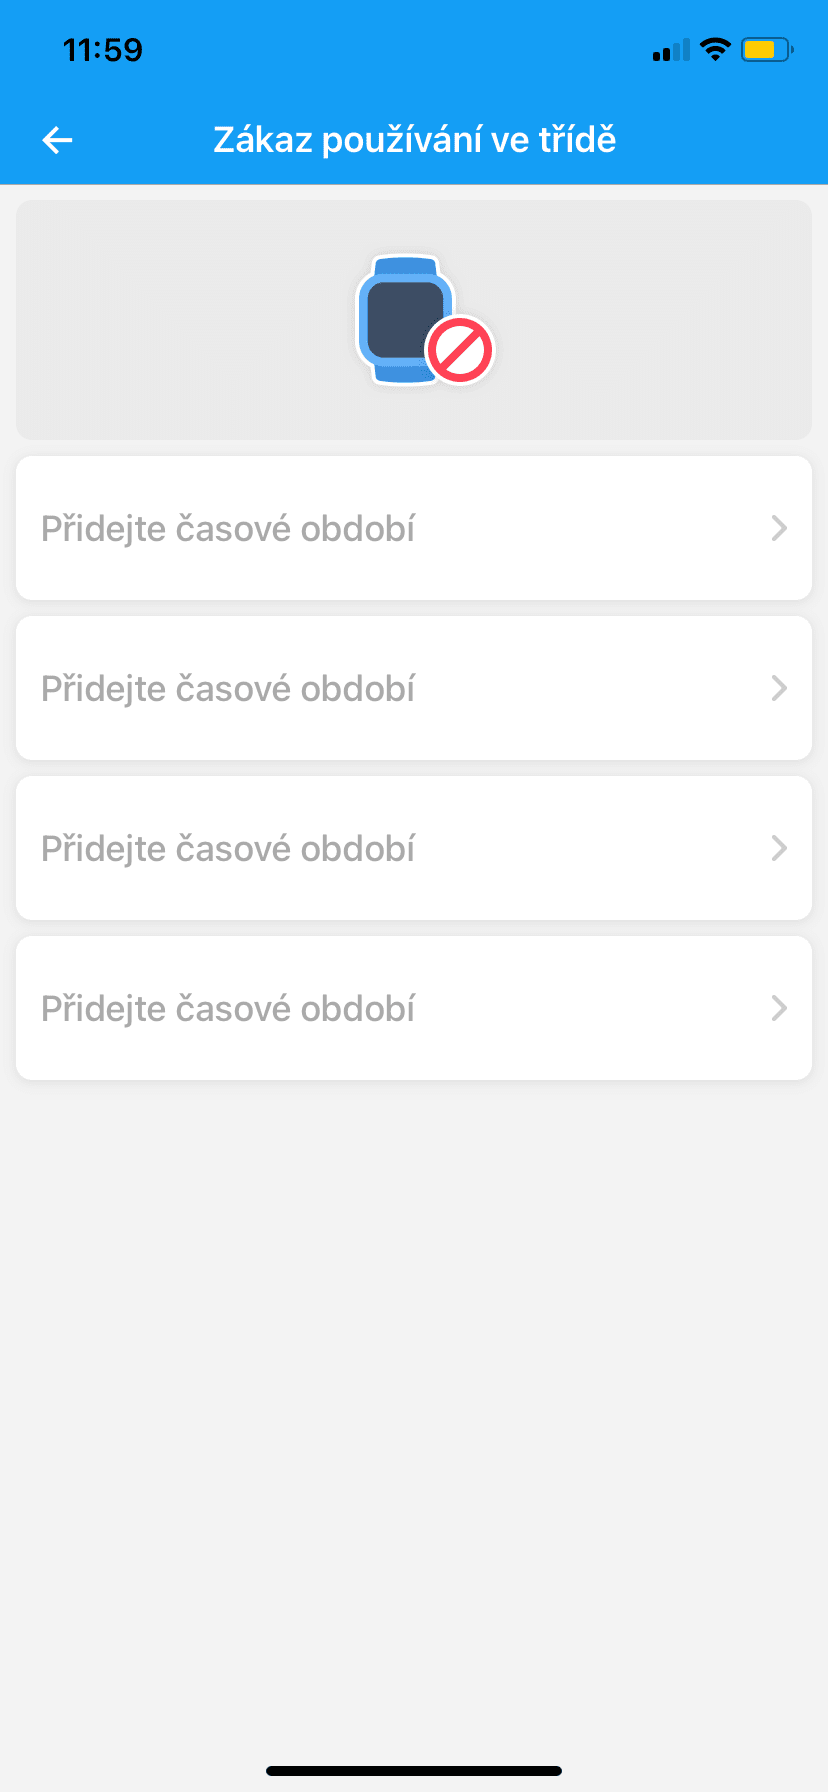Expand the first time period row chevron
The height and width of the screenshot is (1792, 828).
tap(779, 528)
